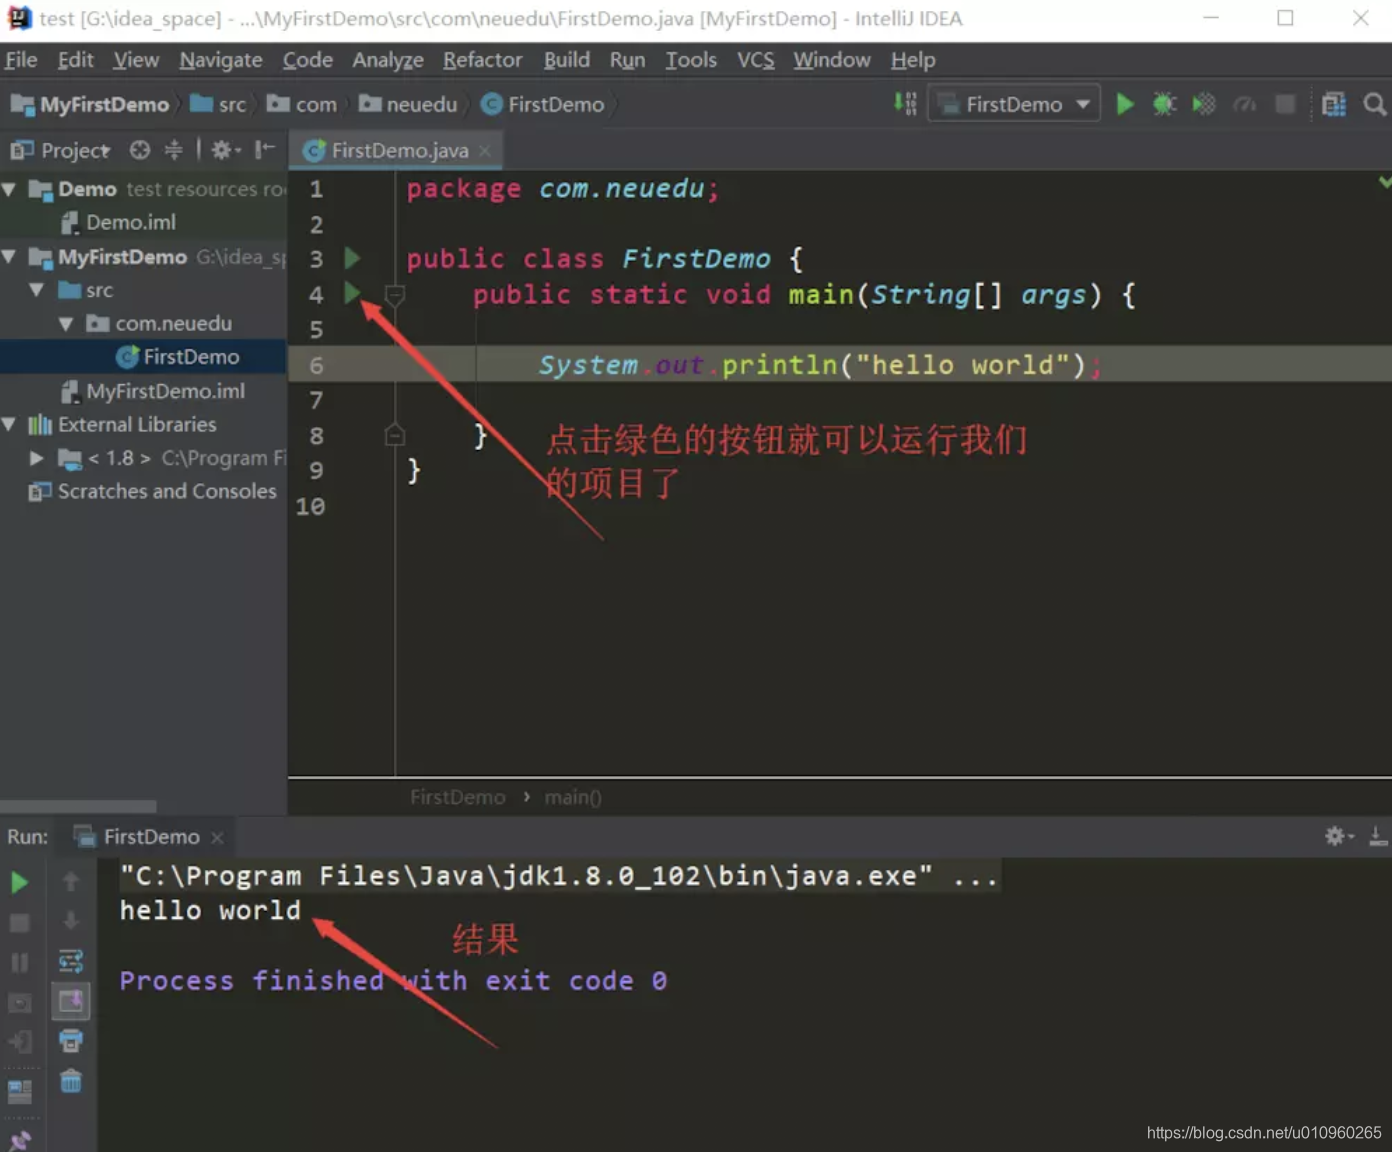Image resolution: width=1392 pixels, height=1152 pixels.
Task: Close the FirstDemo tab in the Run panel
Action: (217, 837)
